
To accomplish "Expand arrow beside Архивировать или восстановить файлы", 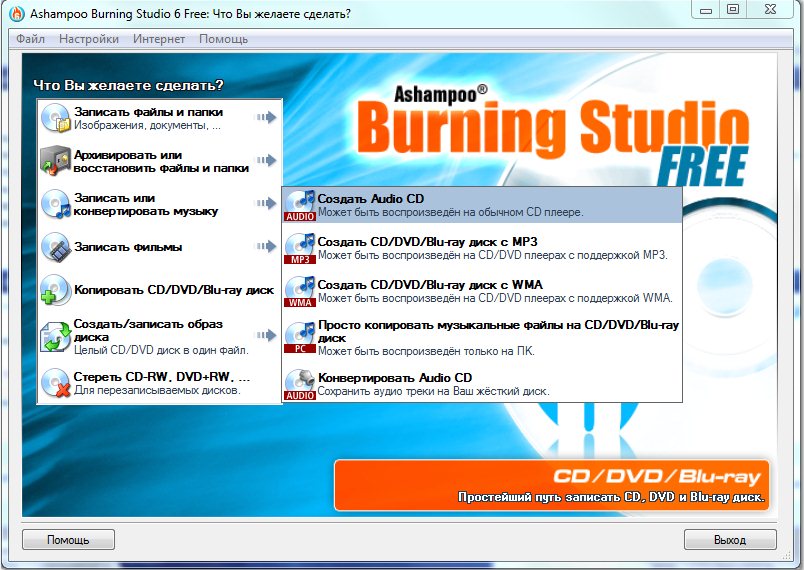I will pyautogui.click(x=266, y=160).
